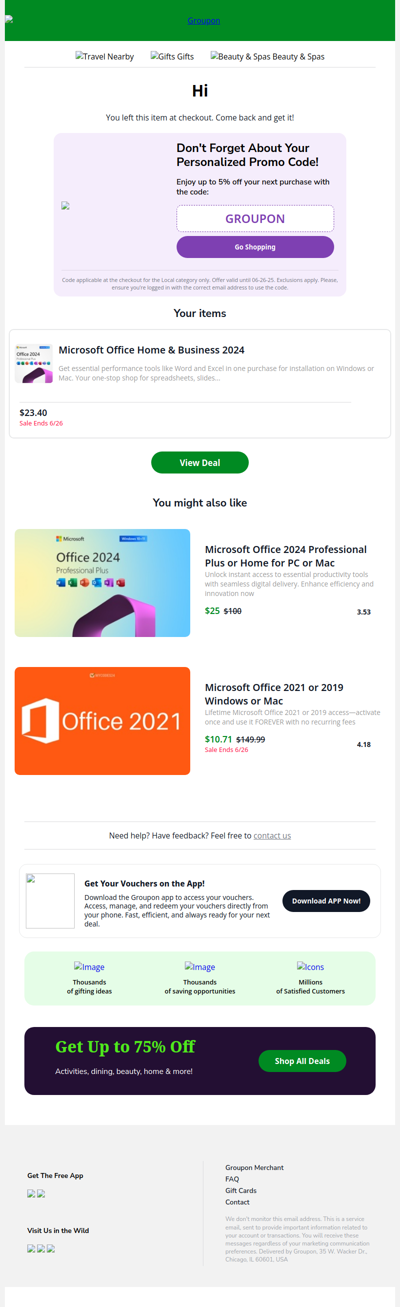Click the GROUPON promo code box
This screenshot has height=1307, width=400.
point(255,218)
